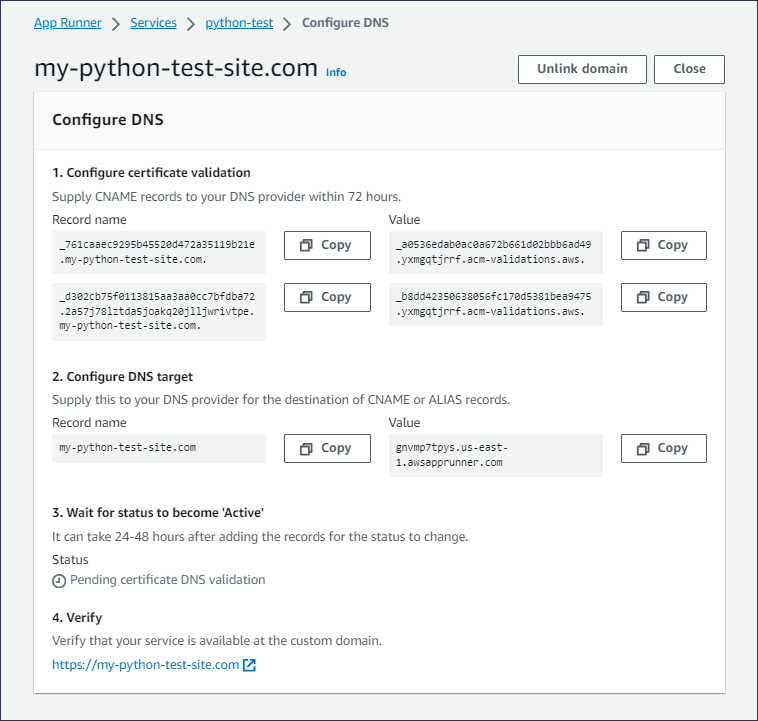Copy the DNS target record name
Image resolution: width=758 pixels, height=721 pixels.
pos(327,448)
